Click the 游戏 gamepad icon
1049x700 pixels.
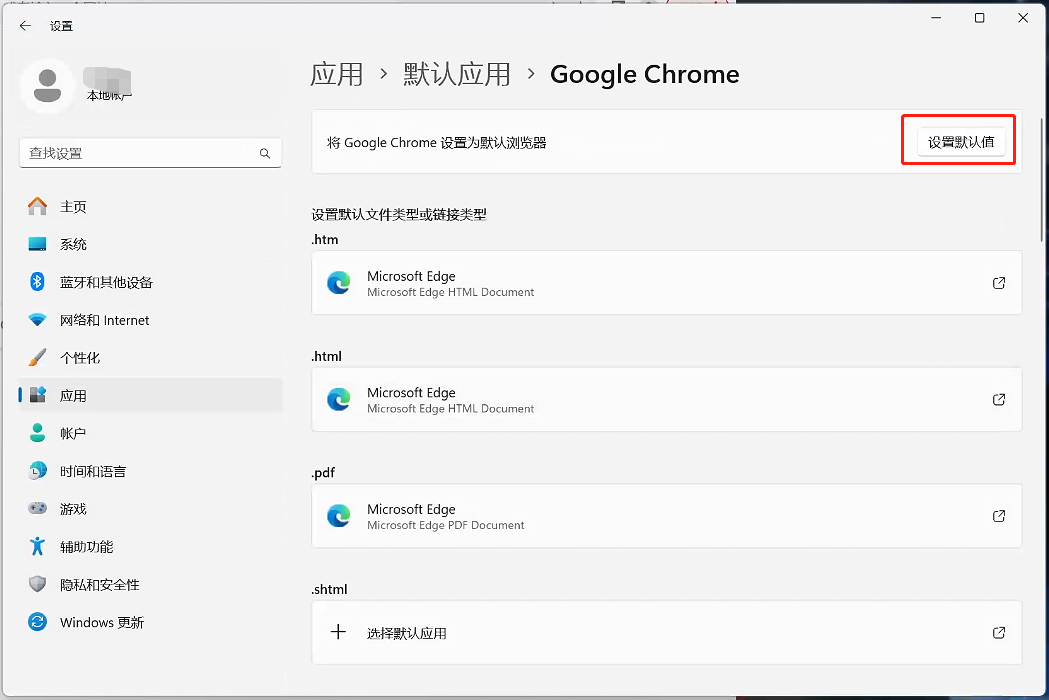pos(37,509)
